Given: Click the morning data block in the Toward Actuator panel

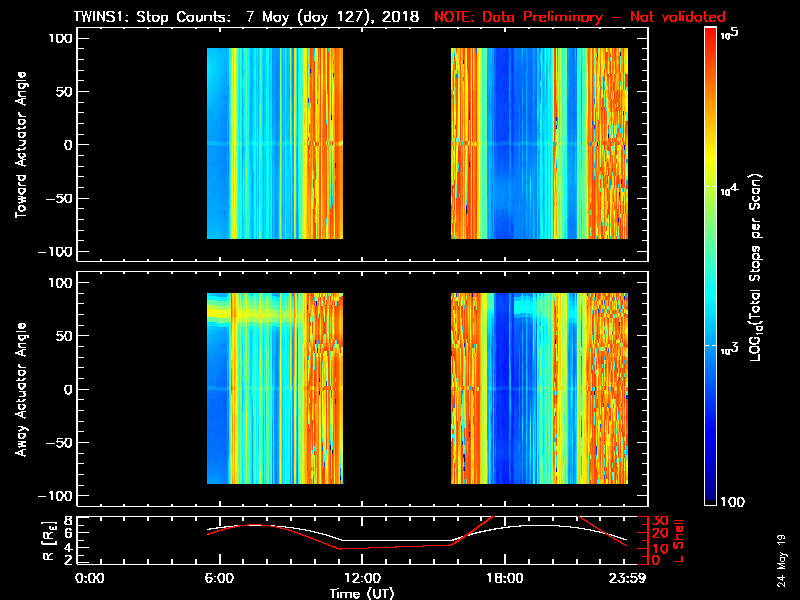Looking at the screenshot, I should pos(275,143).
